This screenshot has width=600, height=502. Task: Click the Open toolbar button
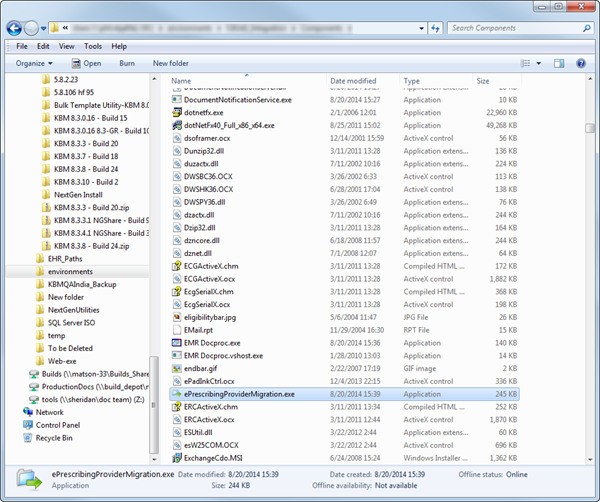(x=87, y=64)
